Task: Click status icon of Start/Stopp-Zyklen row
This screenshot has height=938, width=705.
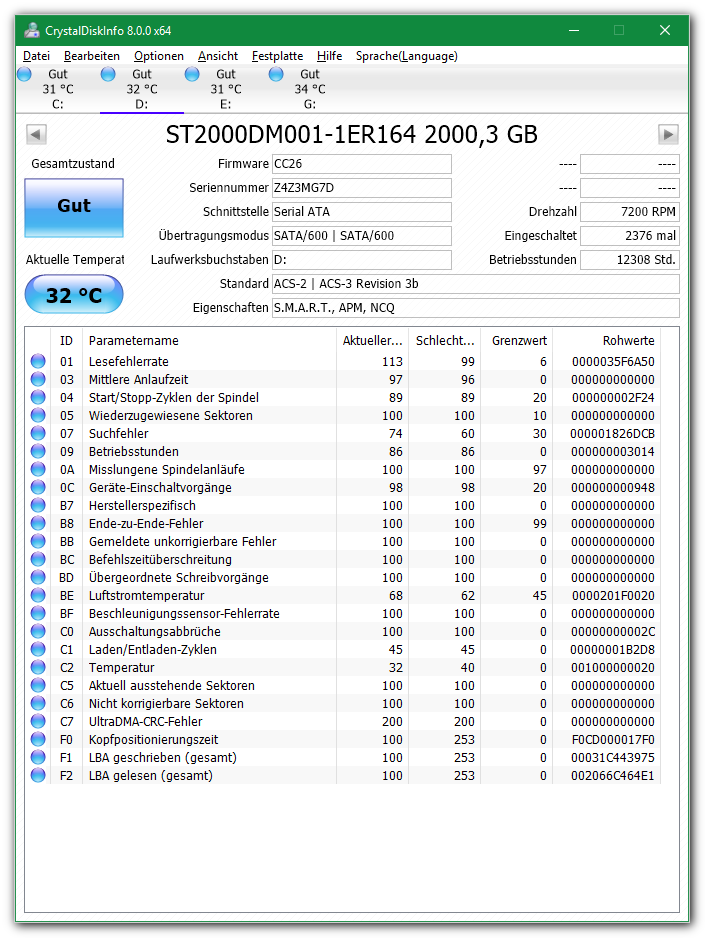Action: (38, 397)
